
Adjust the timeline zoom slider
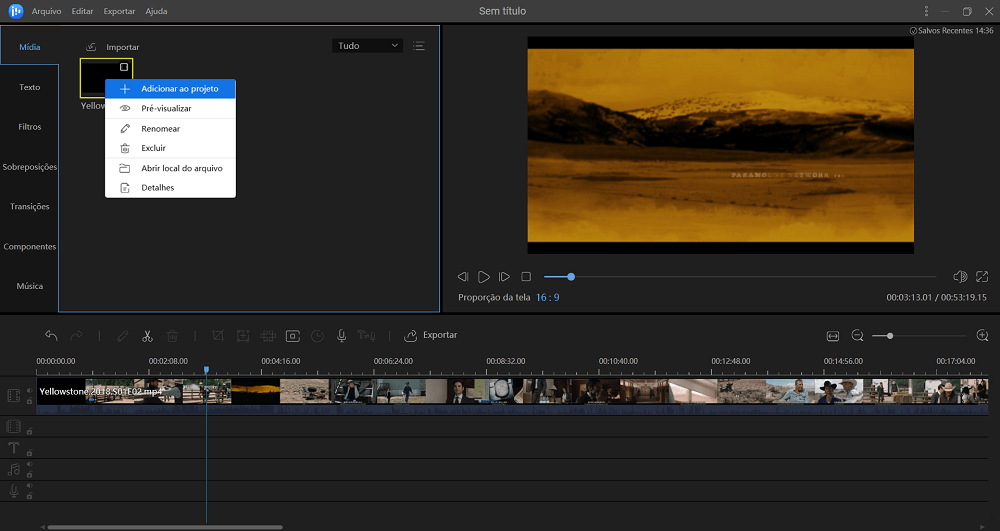[918, 336]
